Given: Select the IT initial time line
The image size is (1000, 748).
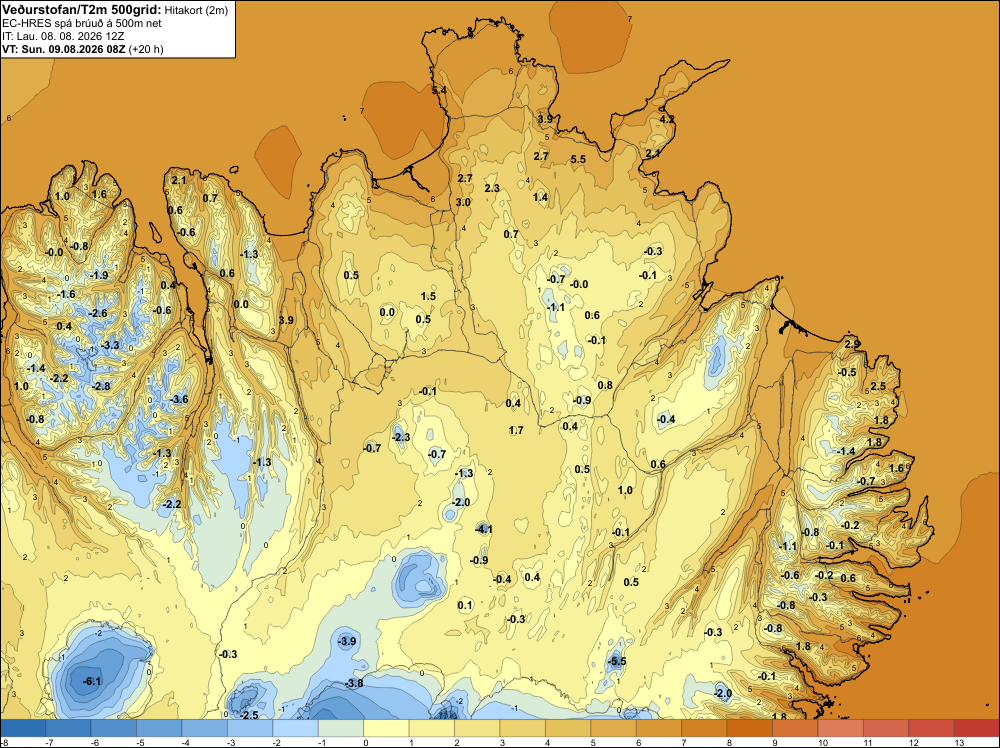Looking at the screenshot, I should [x=63, y=36].
